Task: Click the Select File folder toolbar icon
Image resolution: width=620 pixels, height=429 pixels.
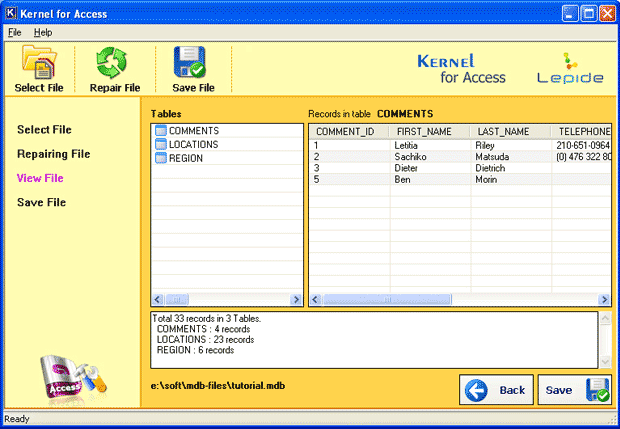Action: (x=41, y=64)
